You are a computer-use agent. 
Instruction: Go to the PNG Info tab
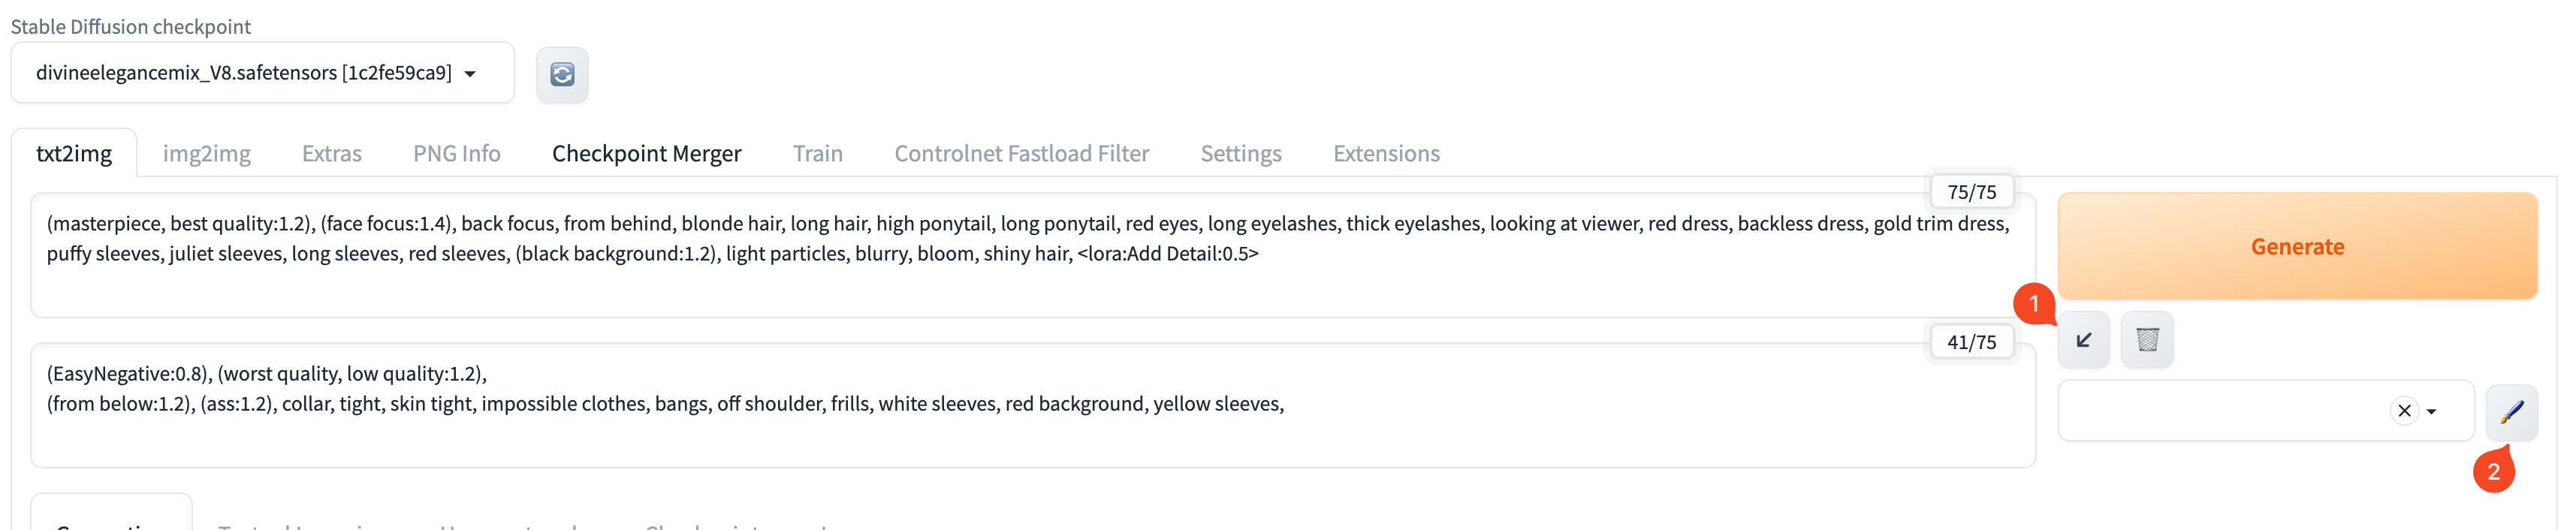pos(456,153)
